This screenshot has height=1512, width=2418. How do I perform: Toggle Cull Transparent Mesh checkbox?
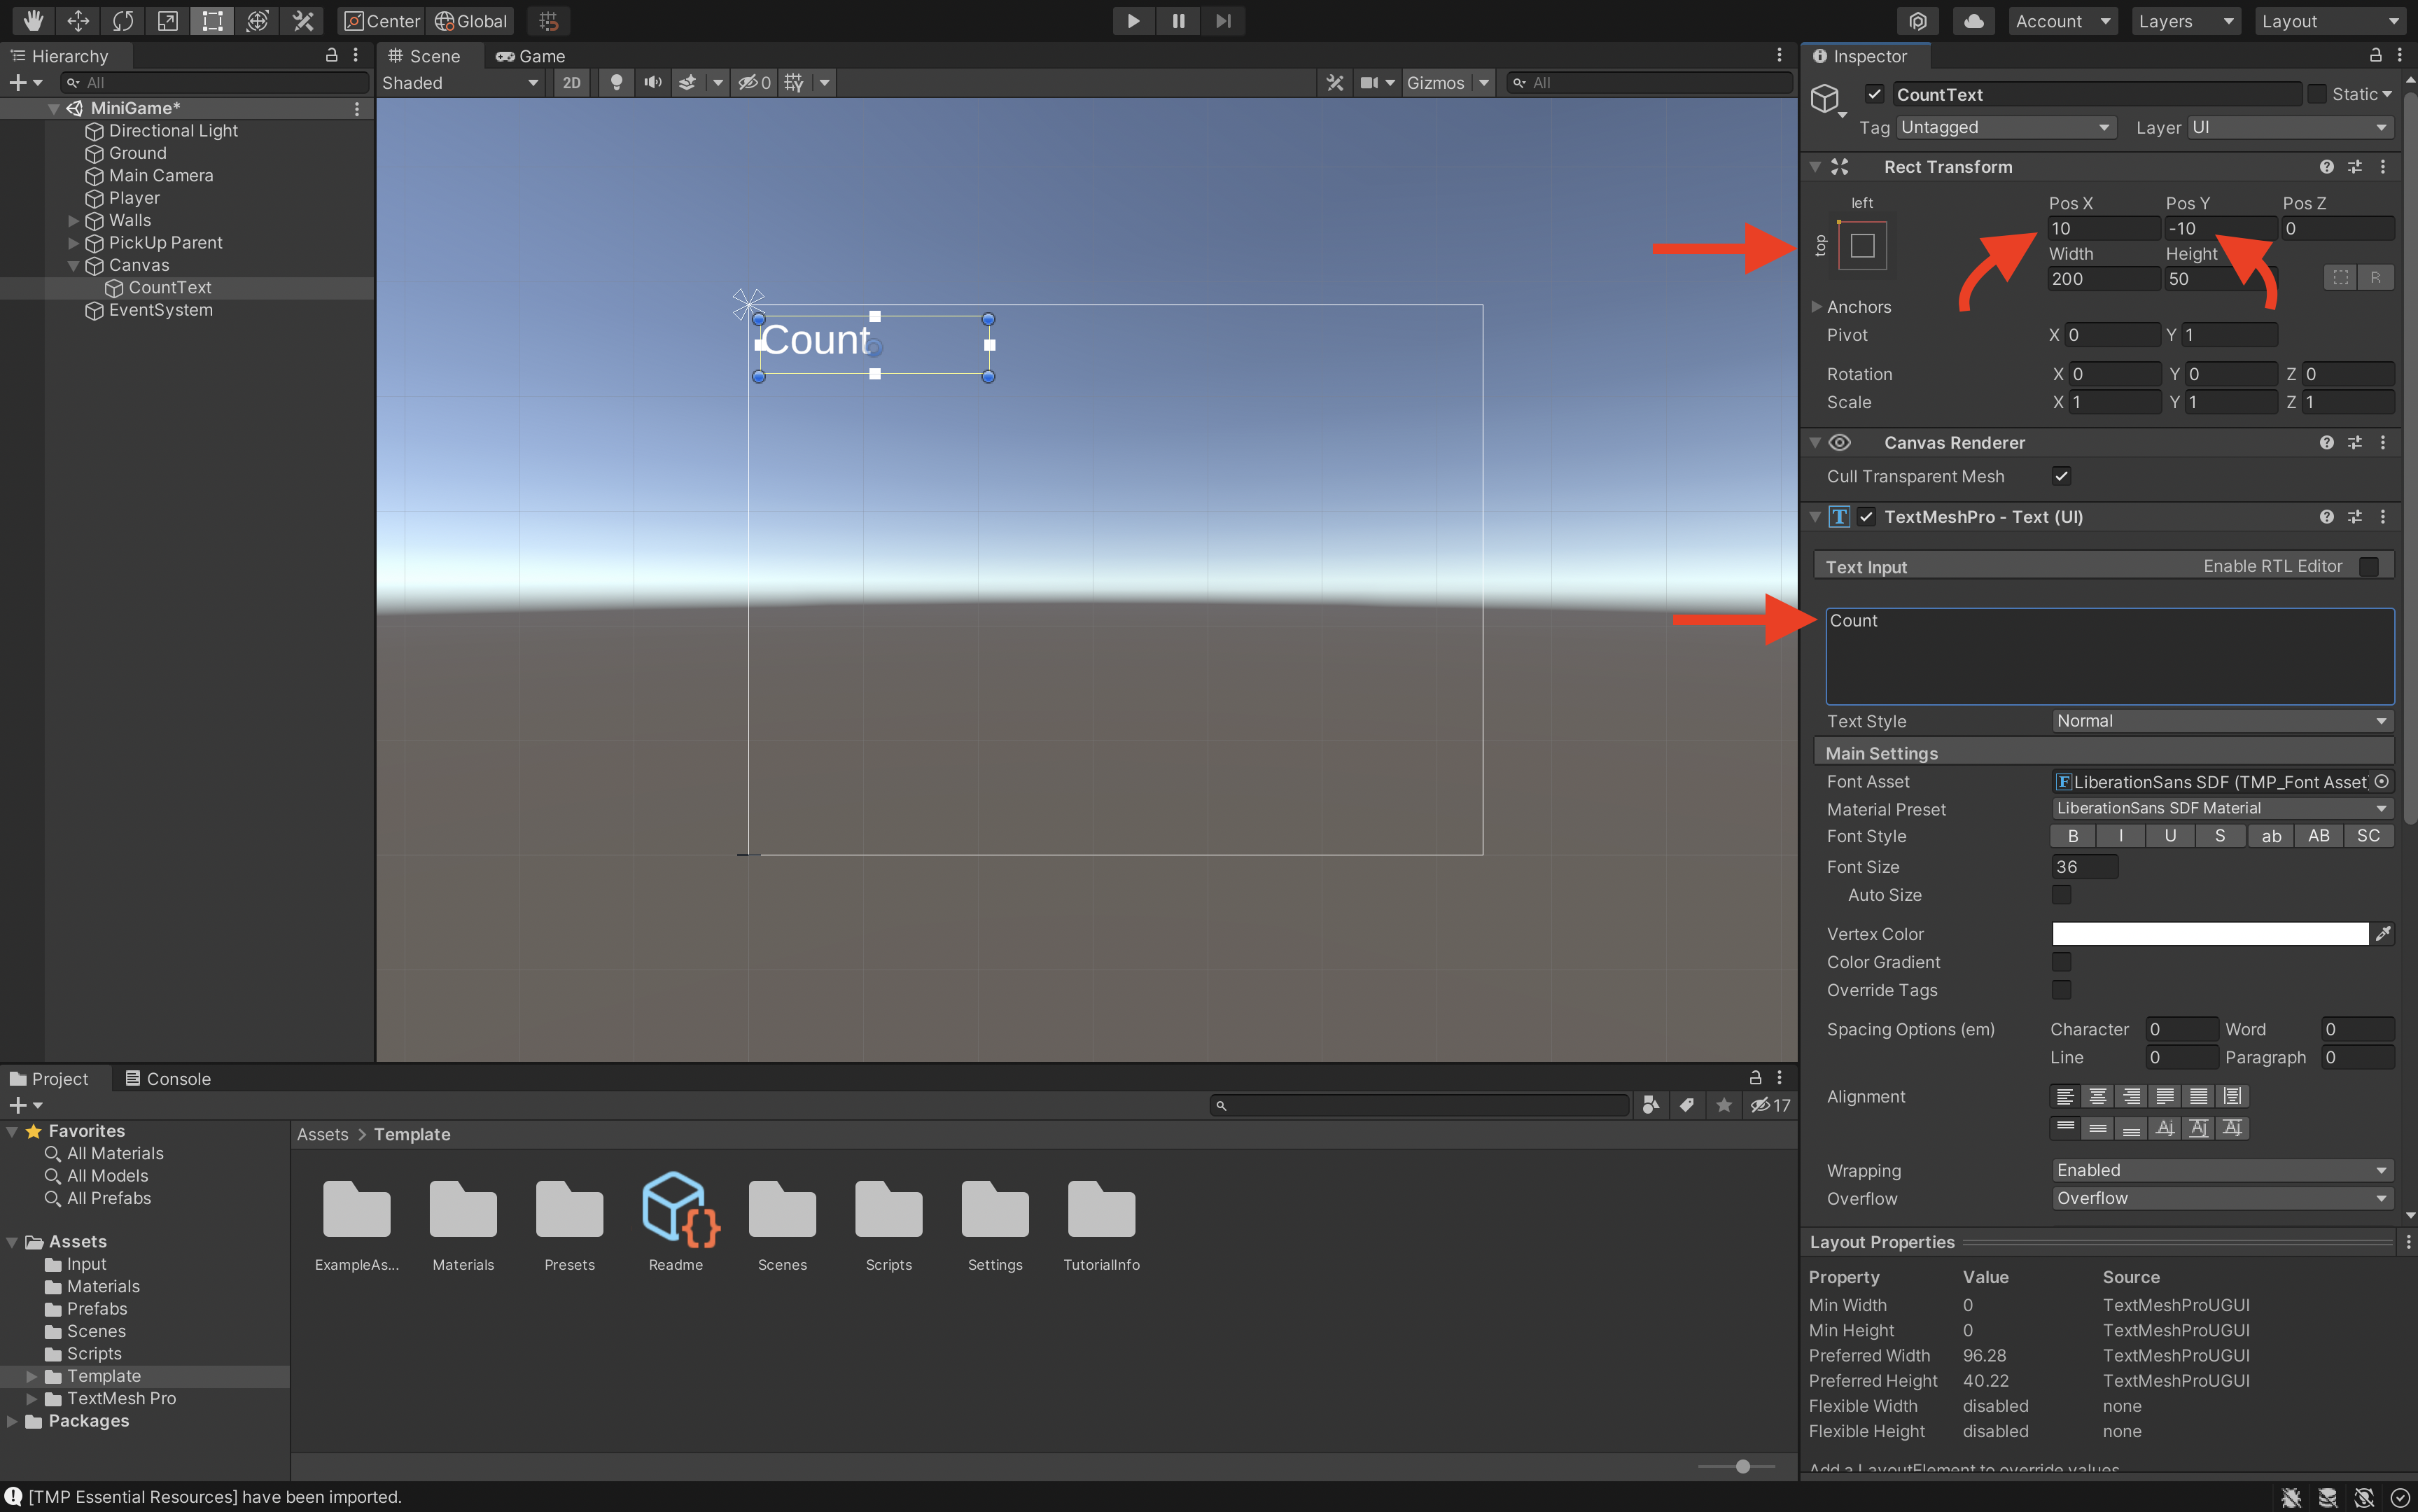2061,476
